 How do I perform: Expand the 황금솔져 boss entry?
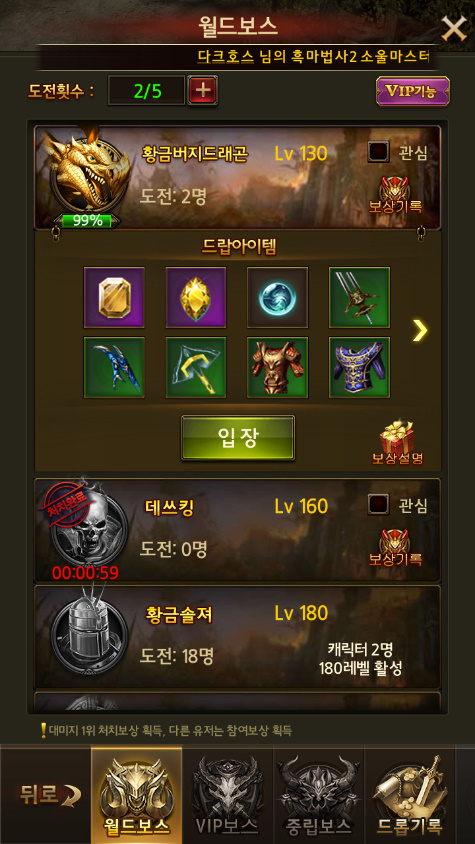238,637
